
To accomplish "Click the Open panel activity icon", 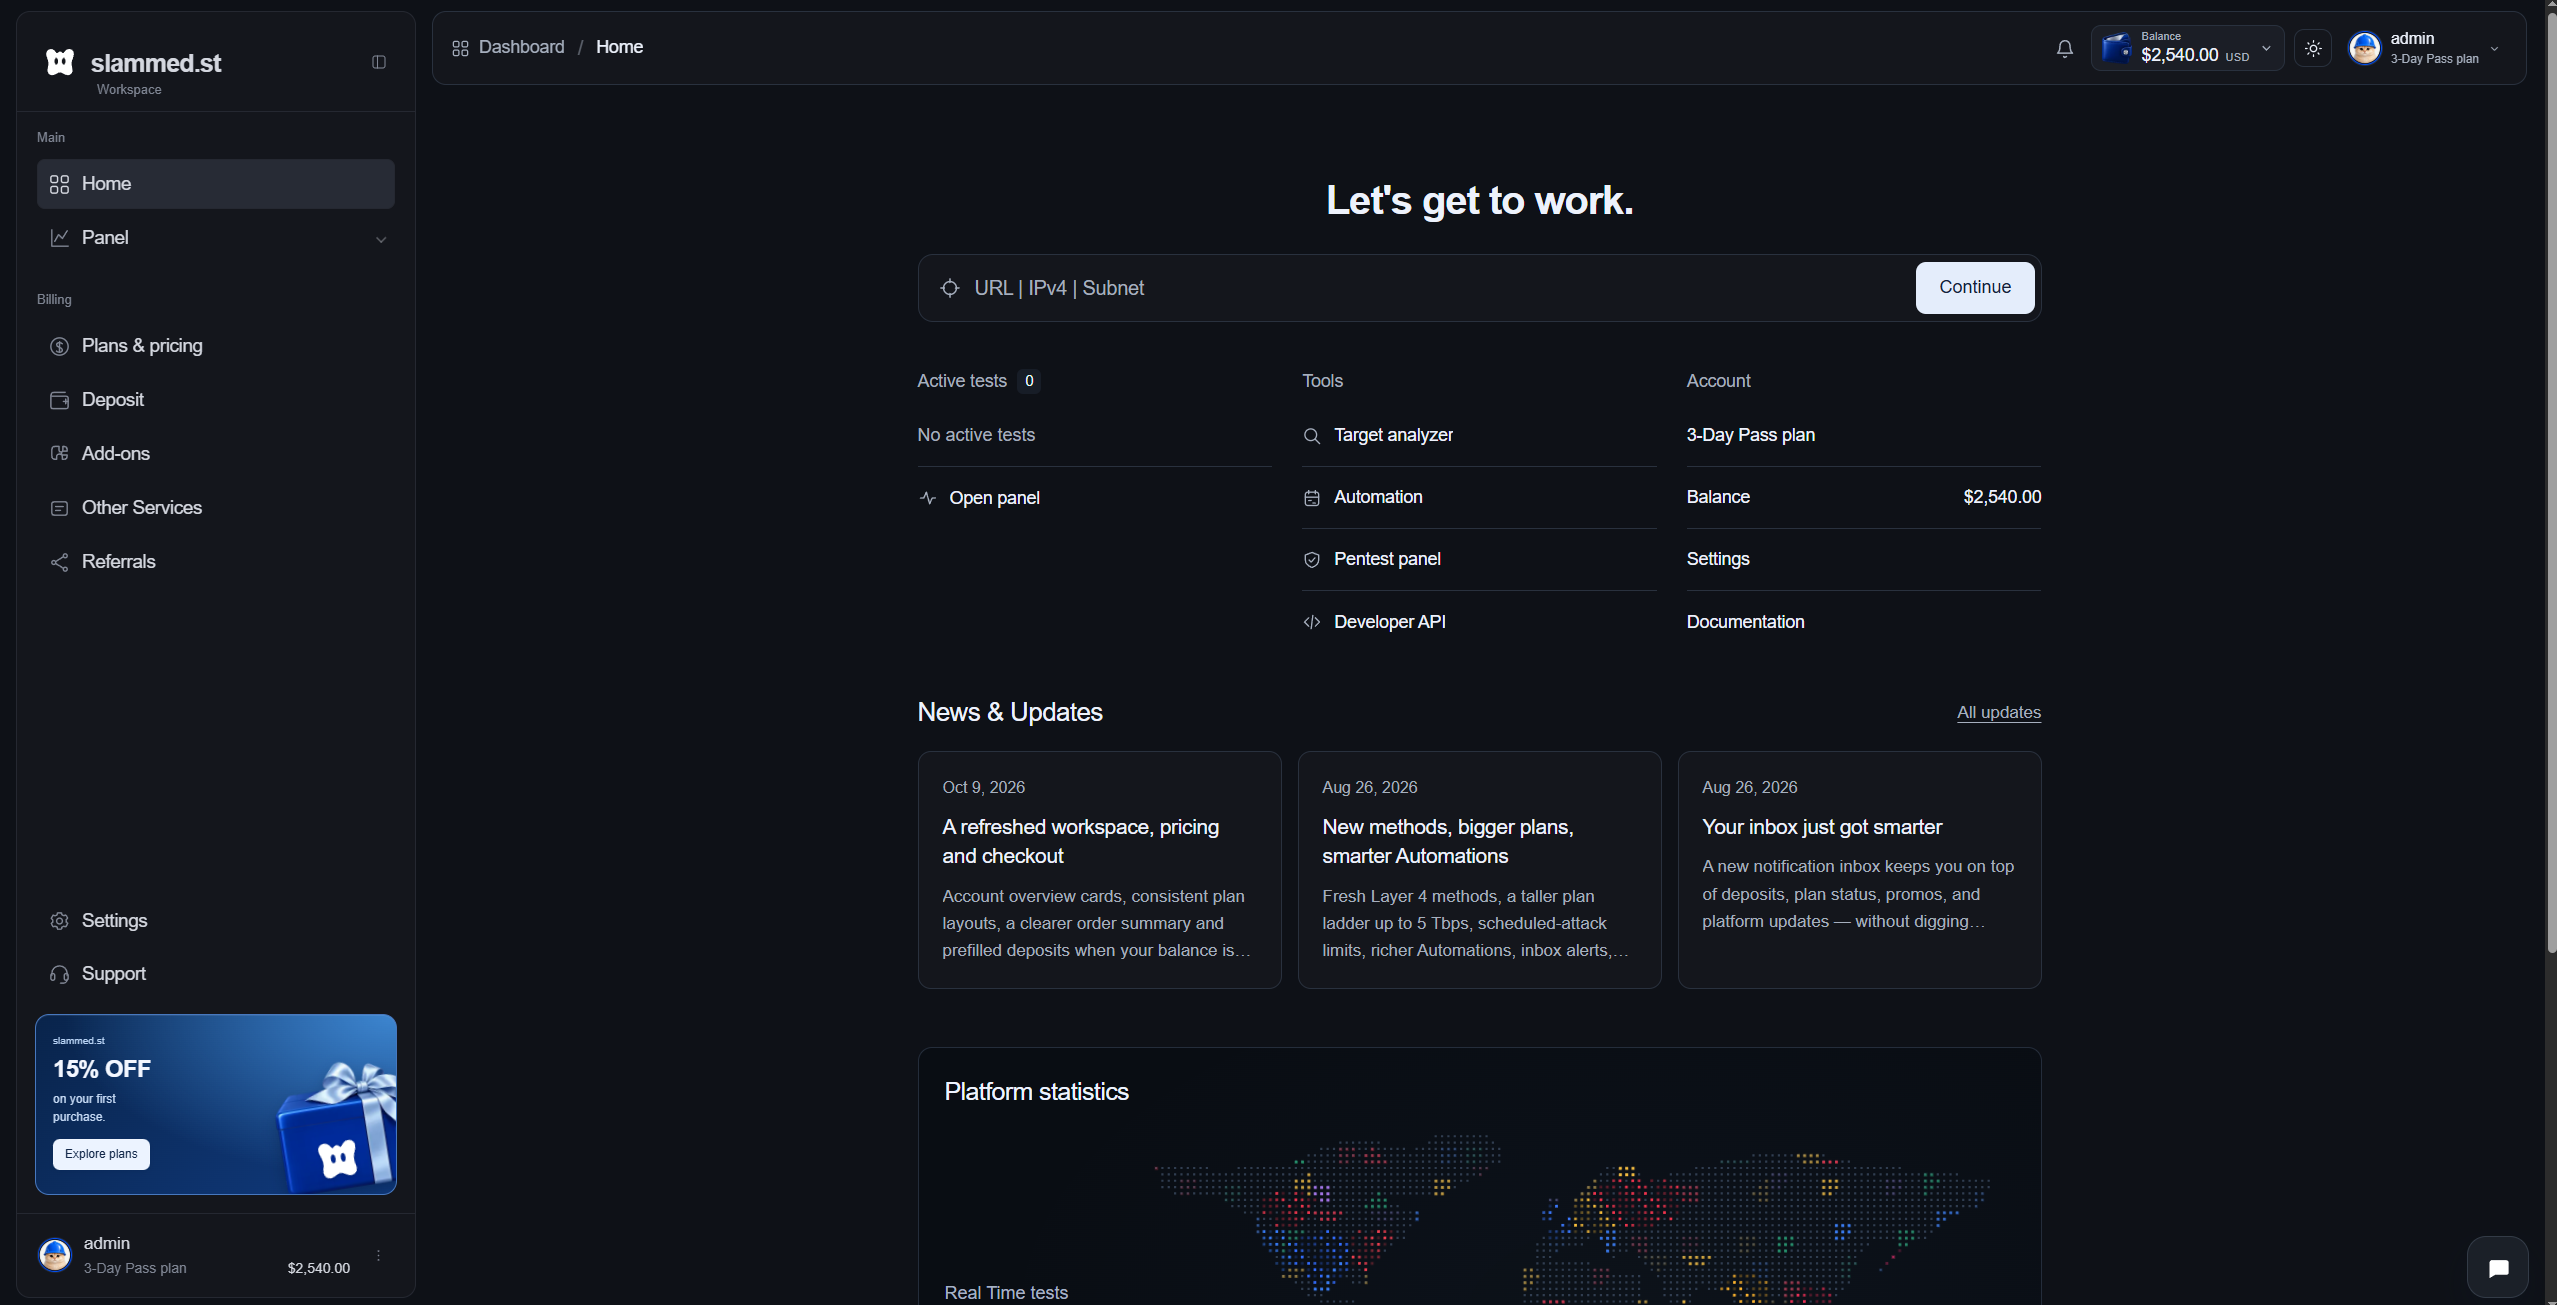I will click(x=928, y=498).
